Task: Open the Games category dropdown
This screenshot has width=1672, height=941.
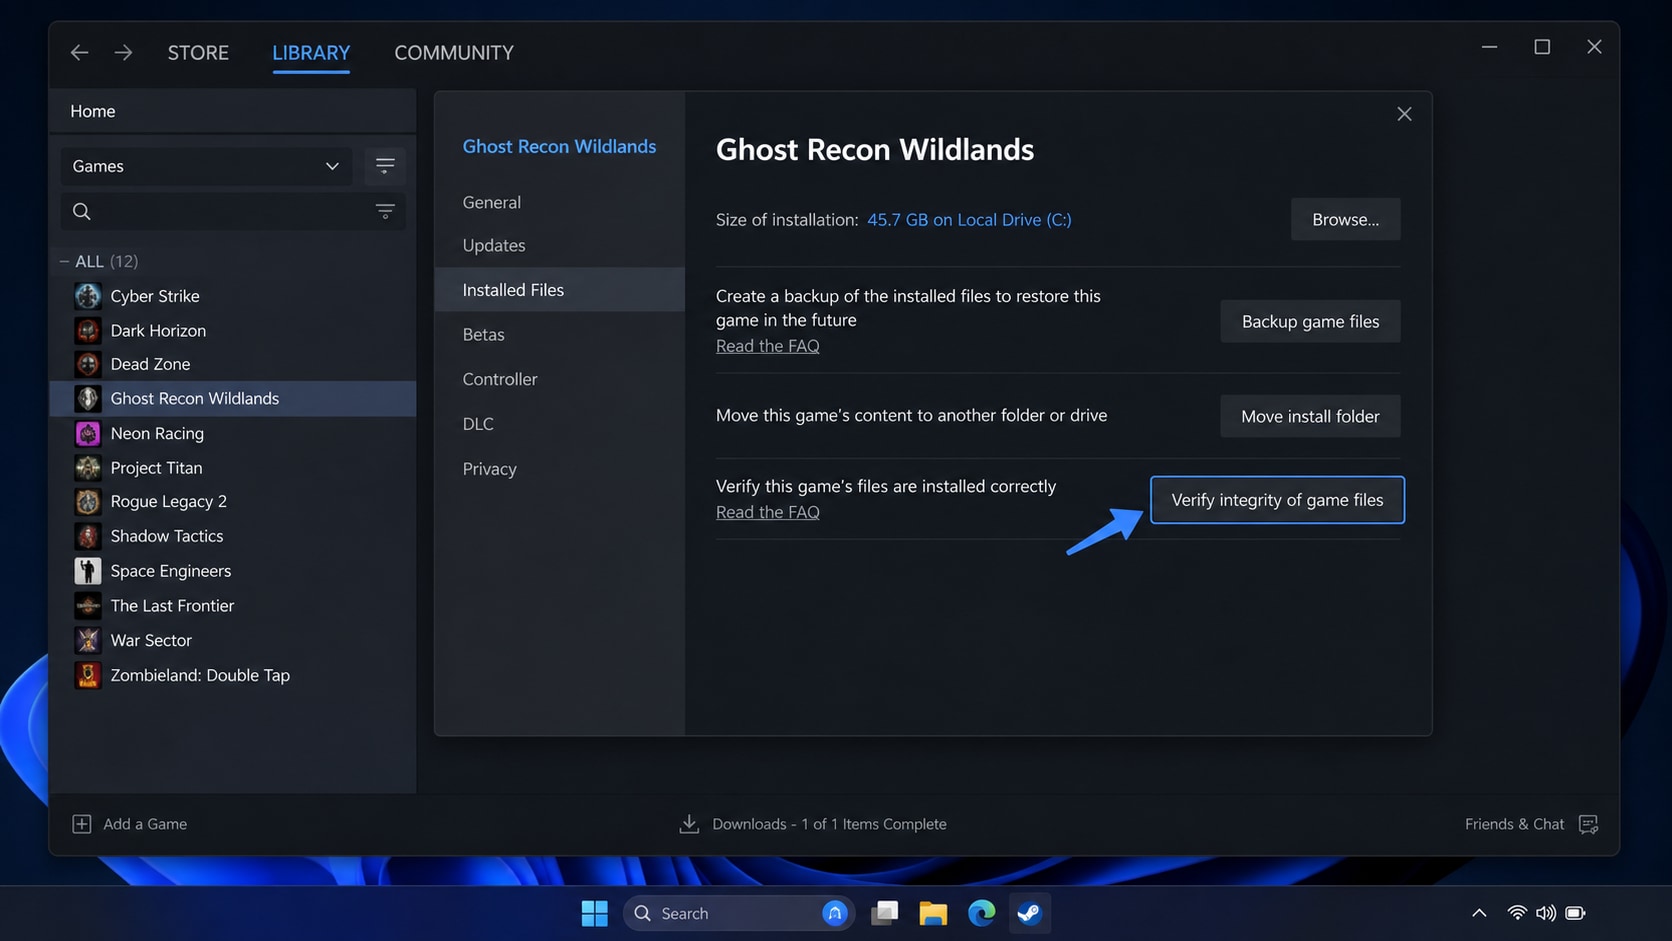Action: coord(206,166)
